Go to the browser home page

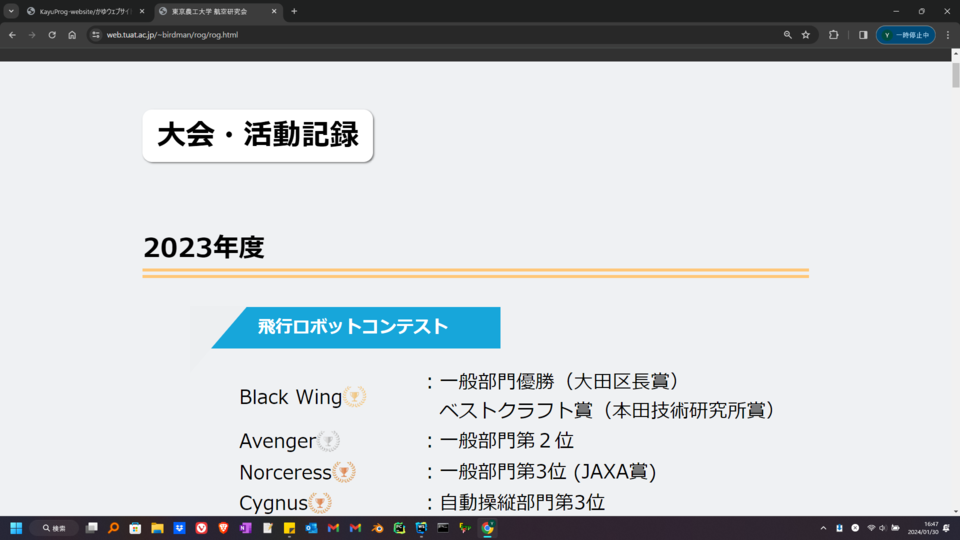(72, 35)
